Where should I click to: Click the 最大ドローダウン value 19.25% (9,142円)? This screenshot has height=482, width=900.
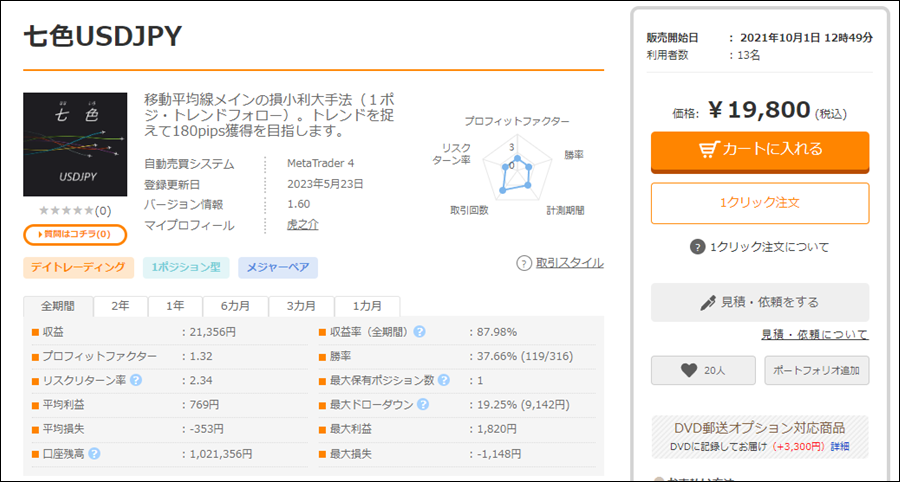click(x=523, y=405)
